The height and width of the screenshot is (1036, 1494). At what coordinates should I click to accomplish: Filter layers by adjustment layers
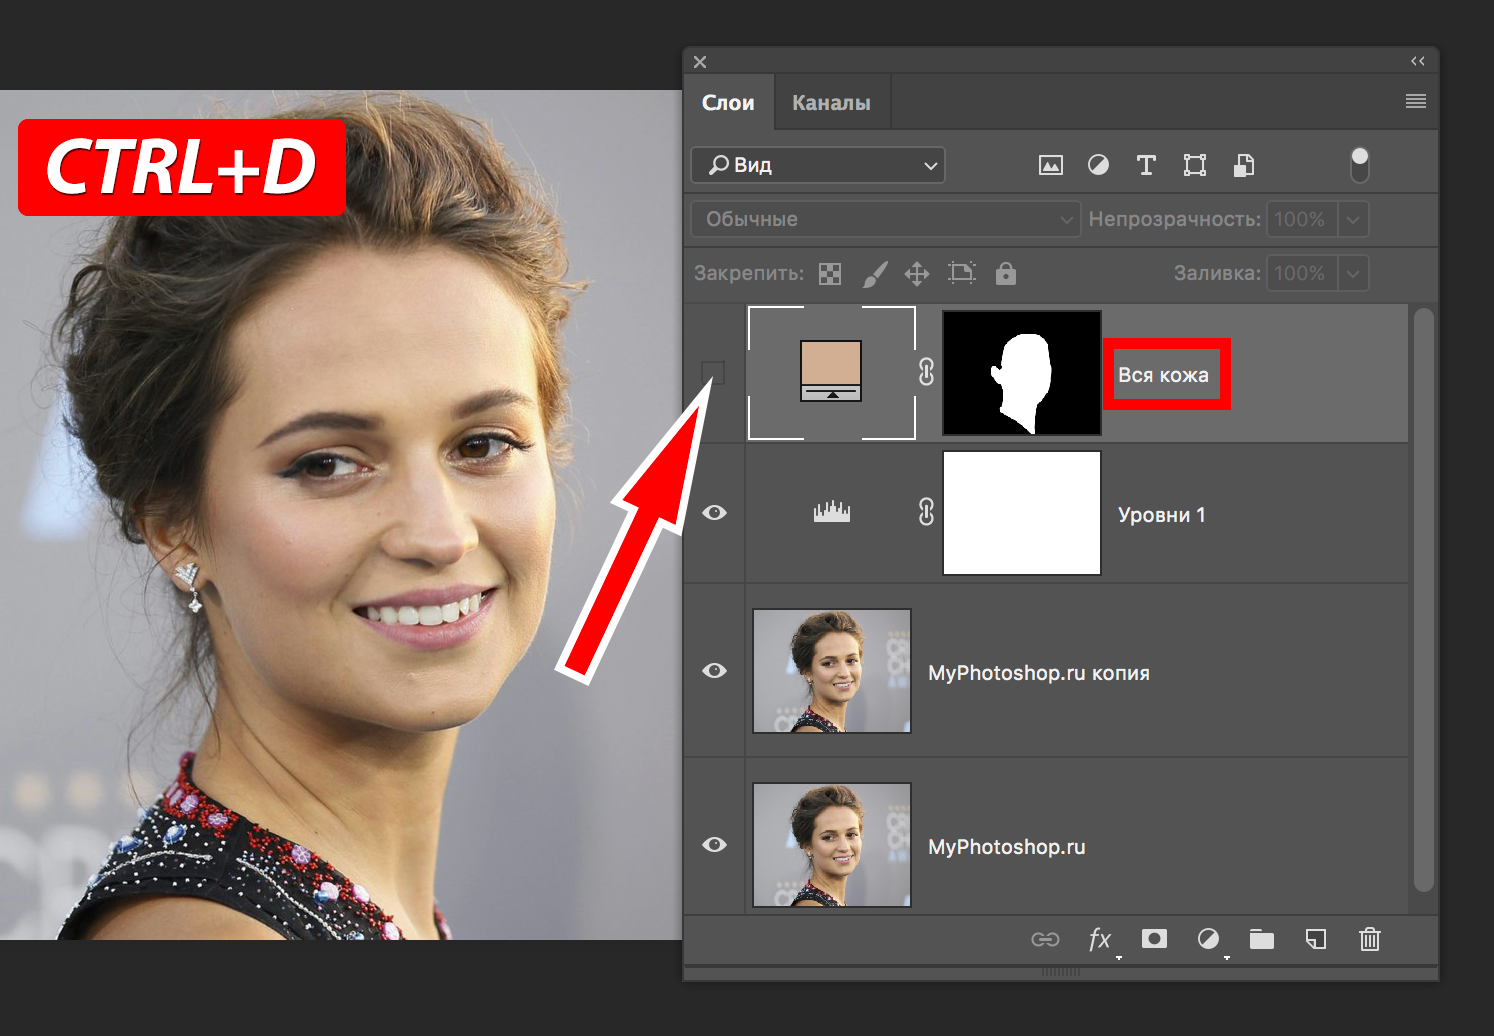pyautogui.click(x=1098, y=165)
